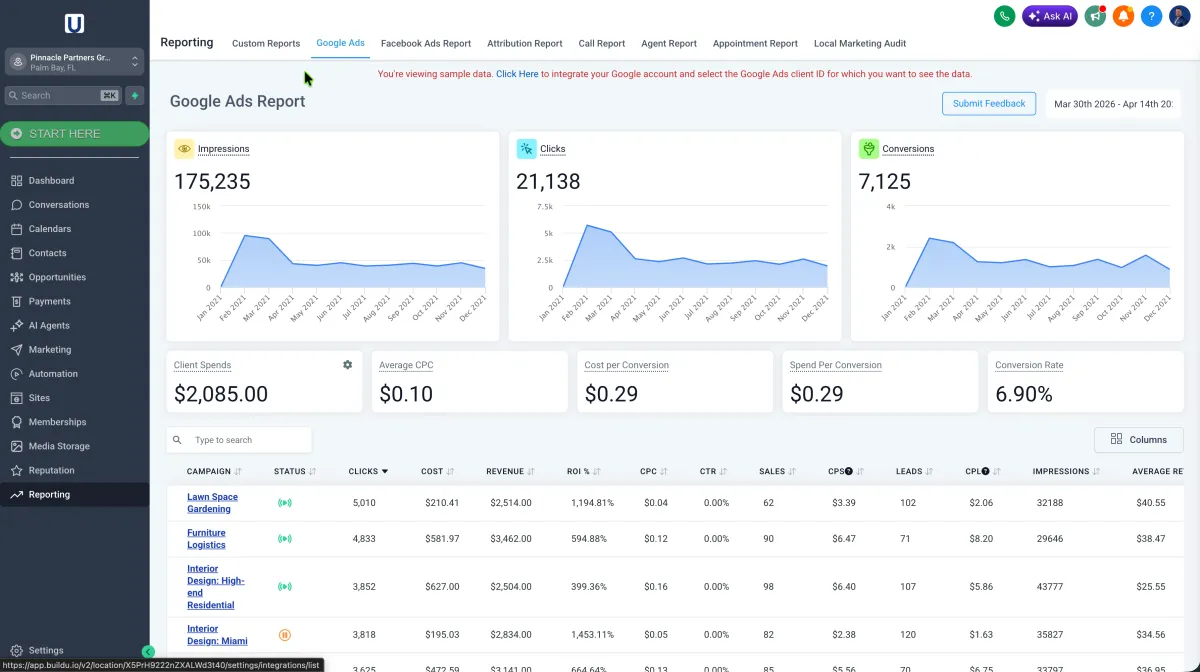This screenshot has height=672, width=1200.
Task: Click the campaign 'Type to search' field
Action: coord(248,440)
